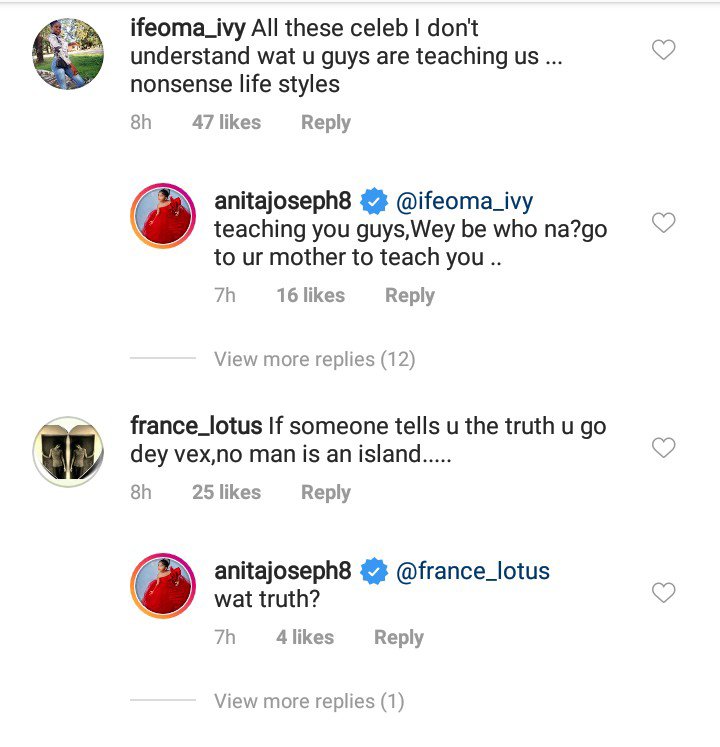Reply to anitajoseph8's "go to ur mother" comment
Image resolution: width=720 pixels, height=747 pixels.
pos(410,296)
